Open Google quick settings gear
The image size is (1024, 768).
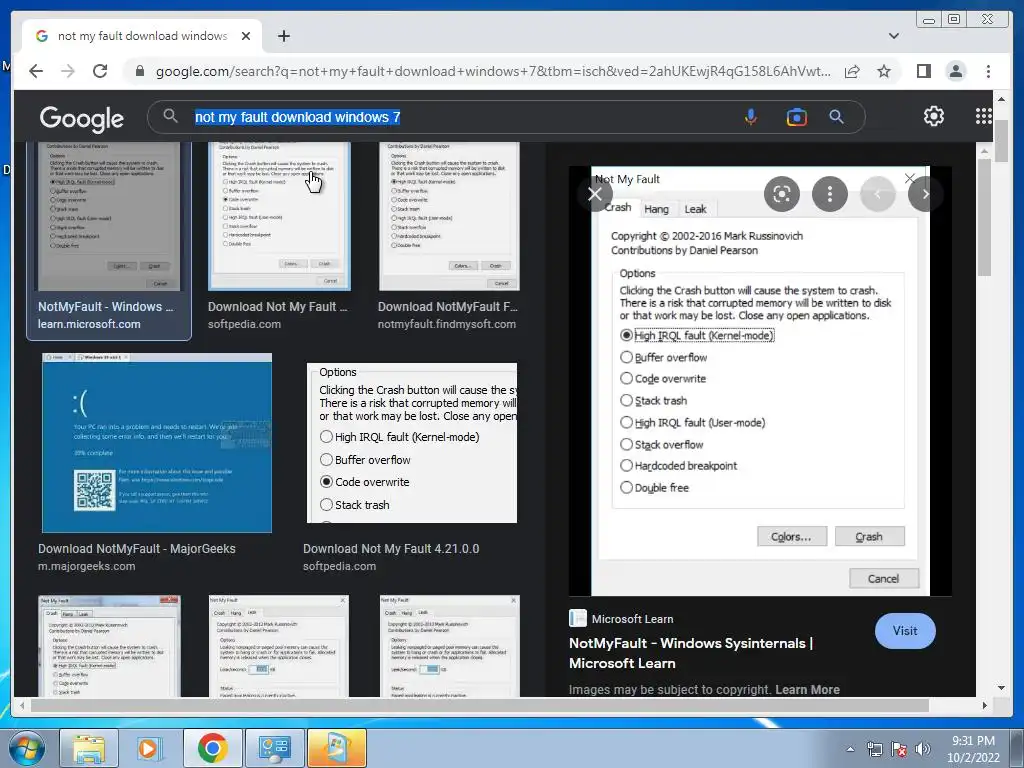(x=934, y=116)
